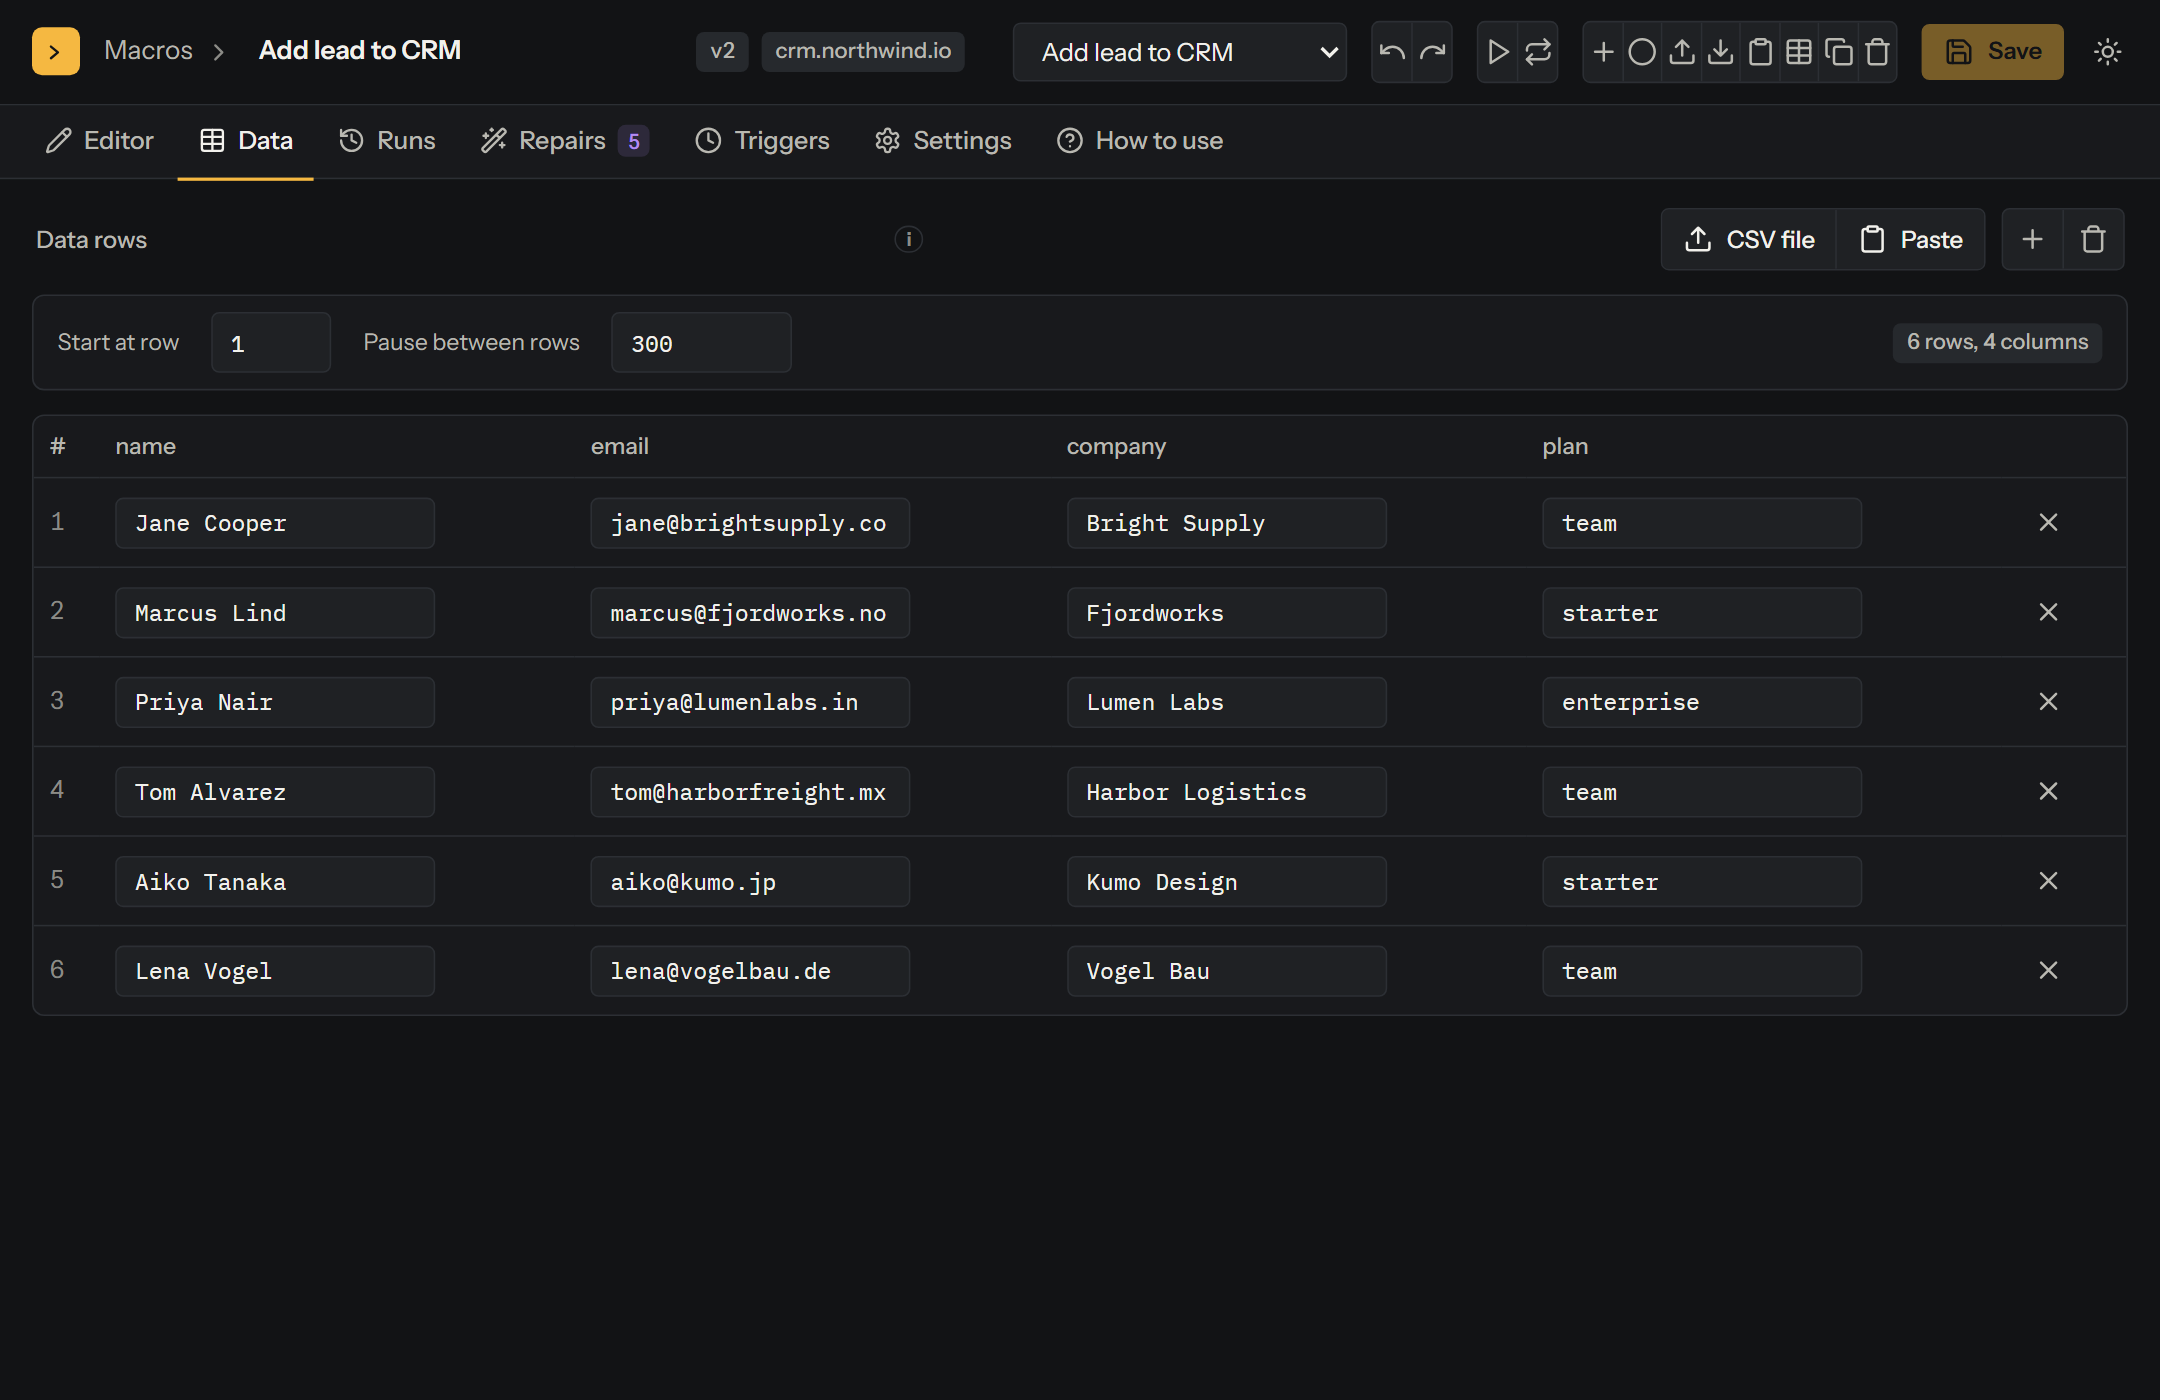
Task: Redo the last change
Action: pyautogui.click(x=1432, y=51)
